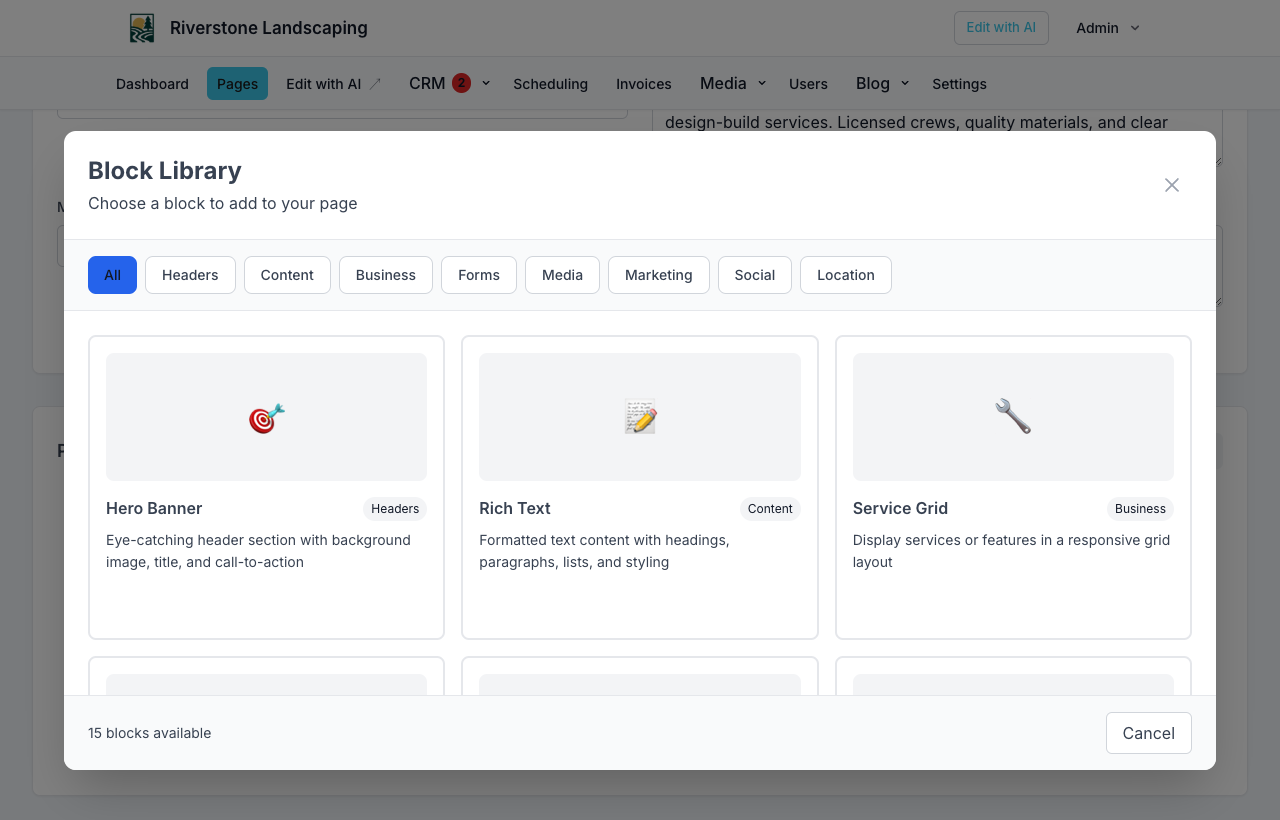Expand the CRM menu chevron
The height and width of the screenshot is (820, 1280).
(486, 83)
